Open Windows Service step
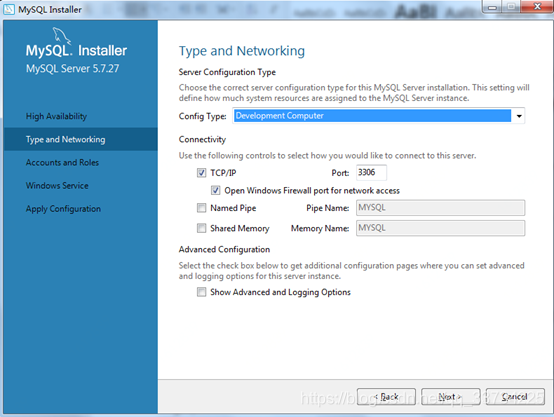Screen dimensions: 554x417 click(x=57, y=186)
